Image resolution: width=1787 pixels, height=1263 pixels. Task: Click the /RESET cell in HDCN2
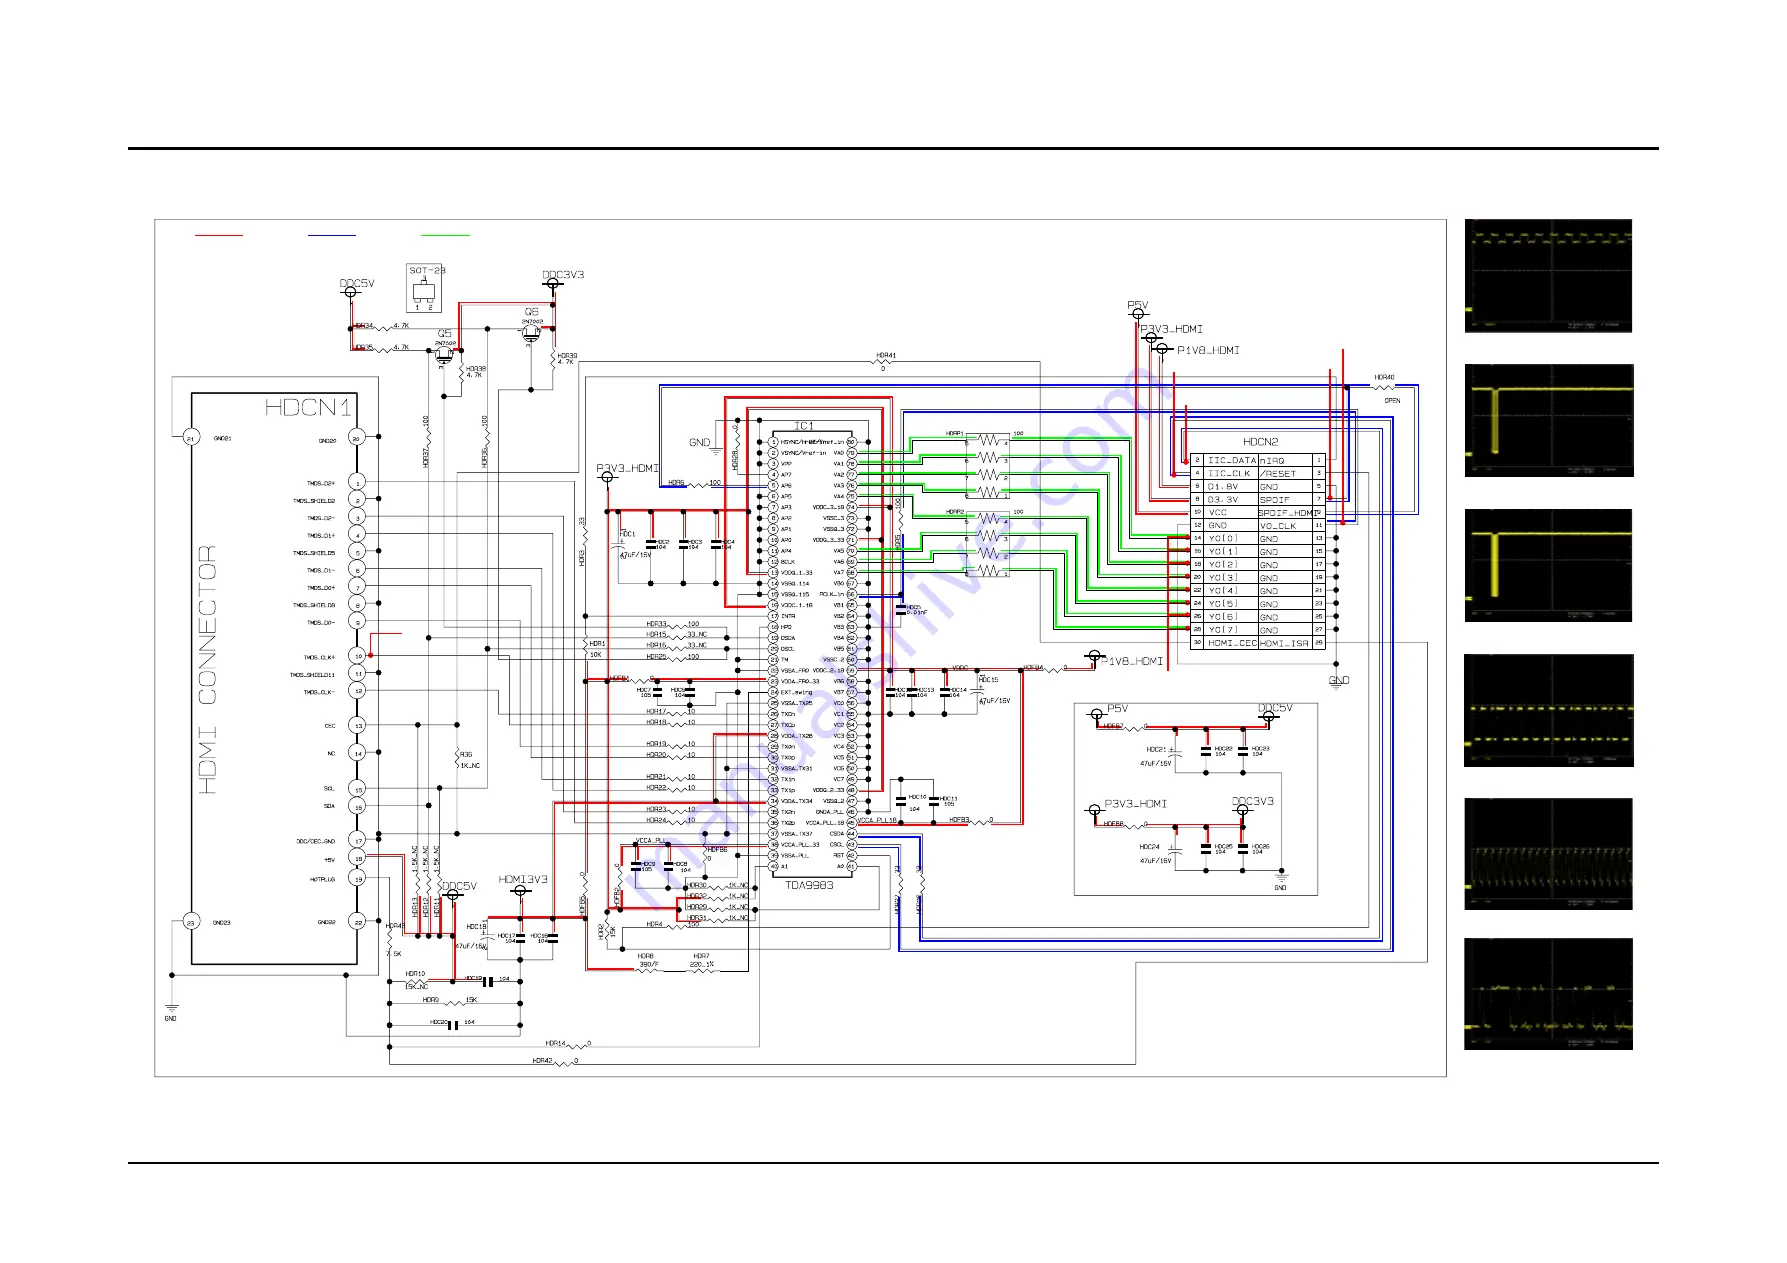click(x=1285, y=474)
